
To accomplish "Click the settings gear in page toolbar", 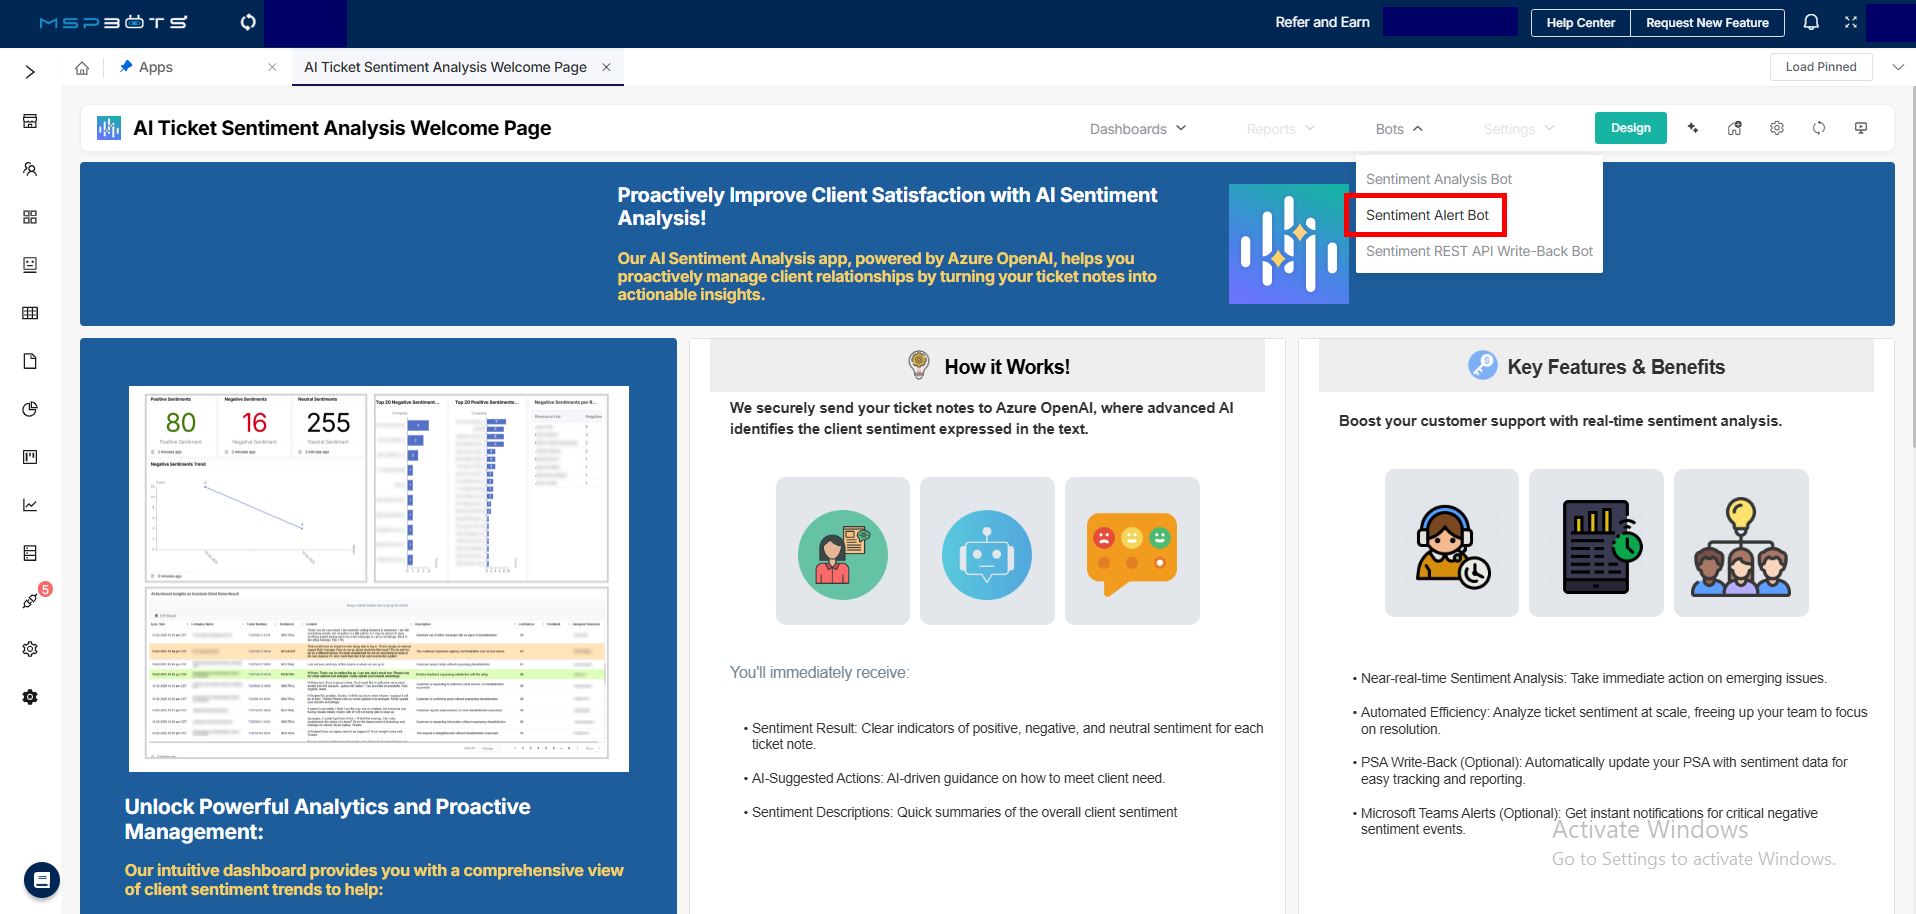I will click(1777, 128).
